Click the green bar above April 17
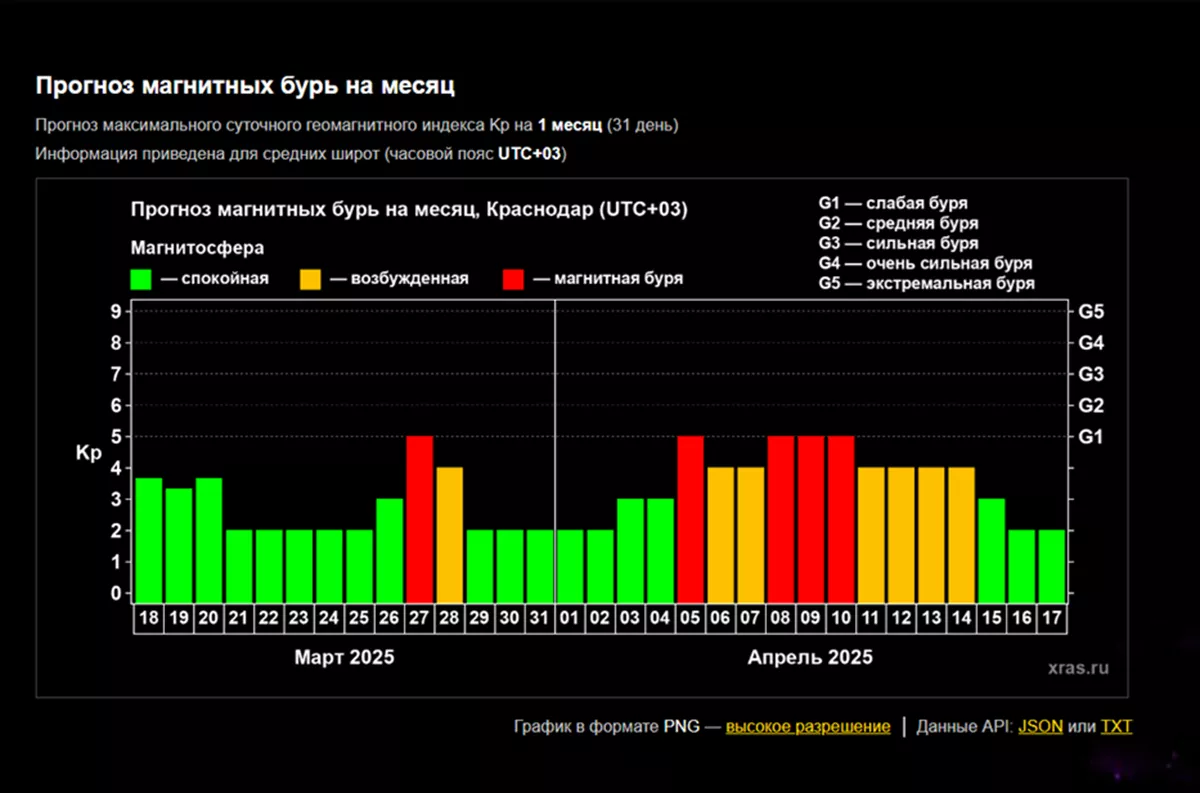Image resolution: width=1200 pixels, height=793 pixels. pyautogui.click(x=1051, y=562)
